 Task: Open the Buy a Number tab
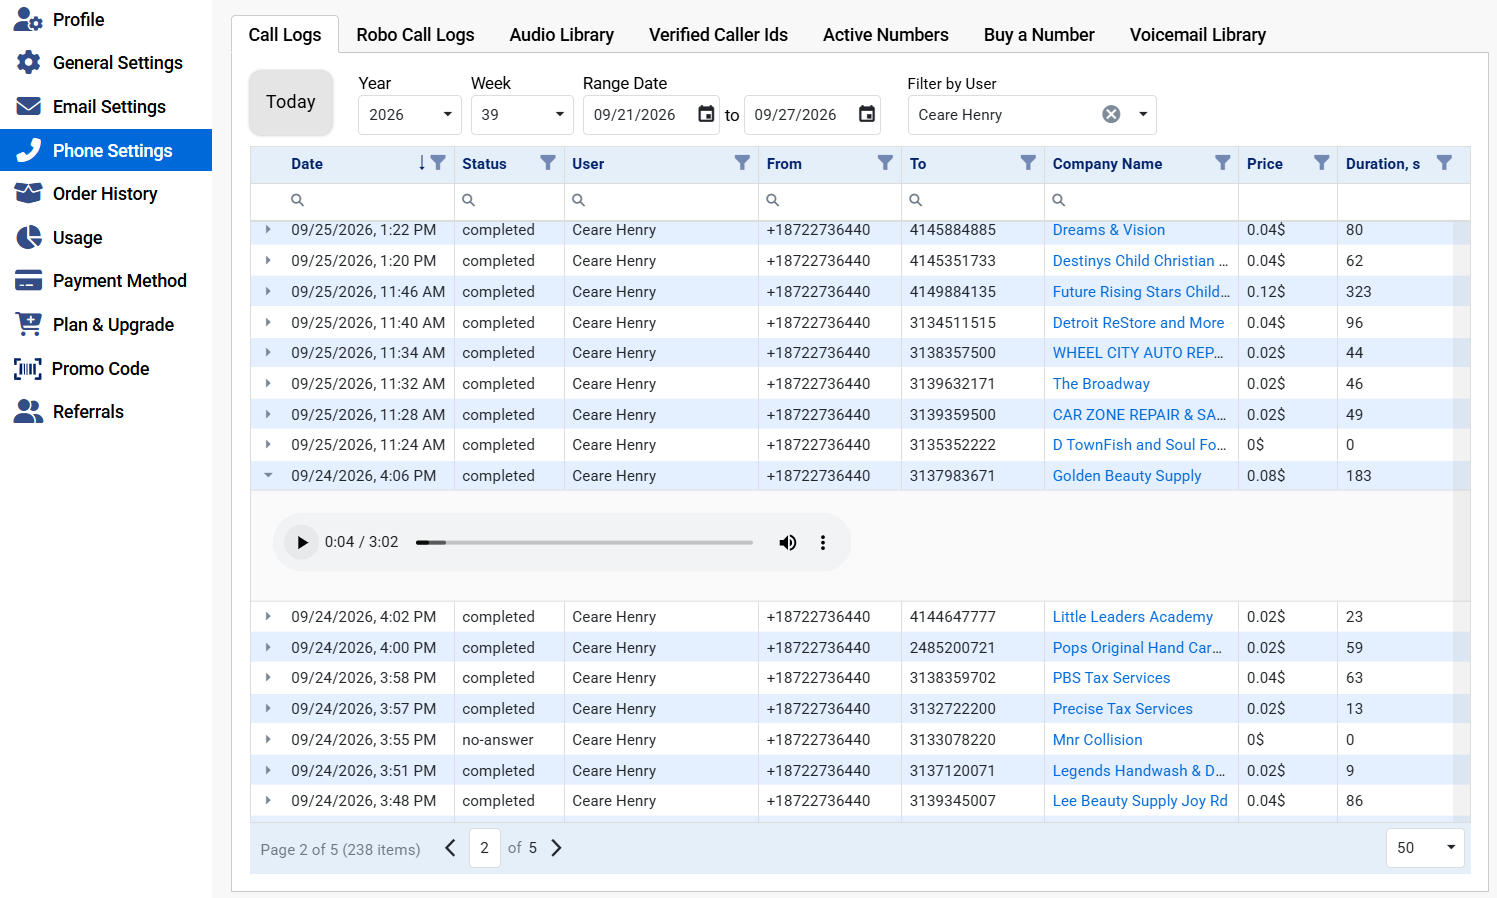pyautogui.click(x=1039, y=35)
